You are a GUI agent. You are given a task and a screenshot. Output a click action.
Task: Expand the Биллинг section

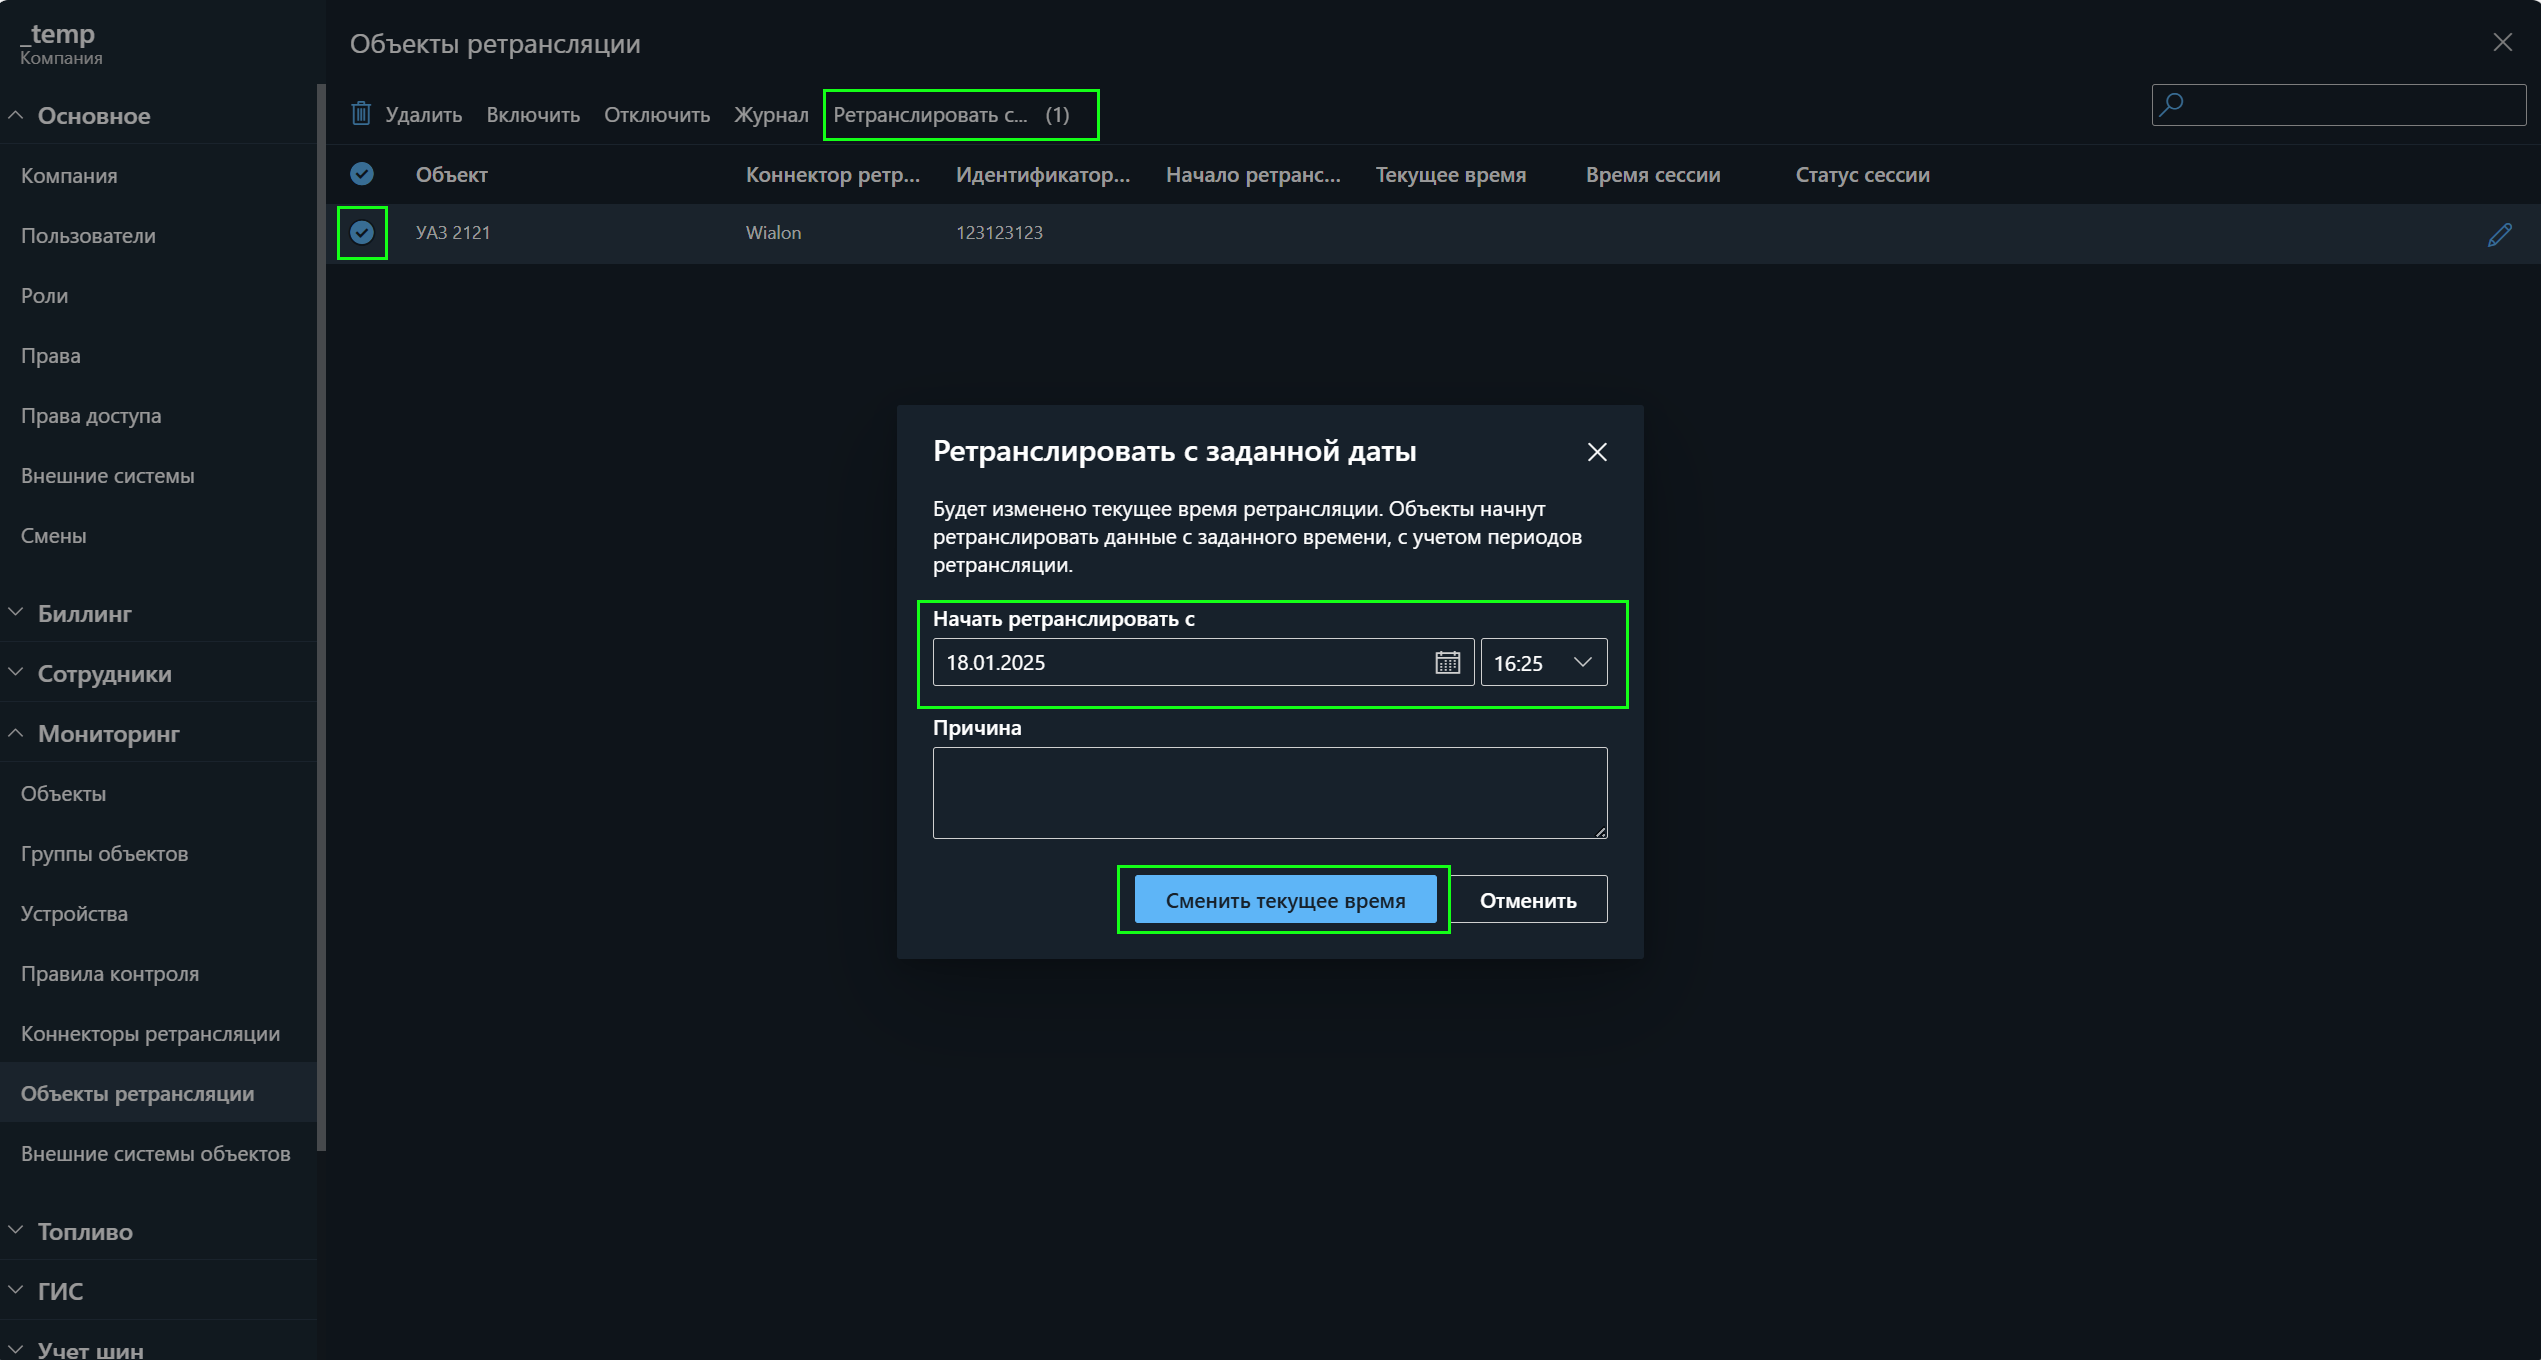(x=84, y=613)
